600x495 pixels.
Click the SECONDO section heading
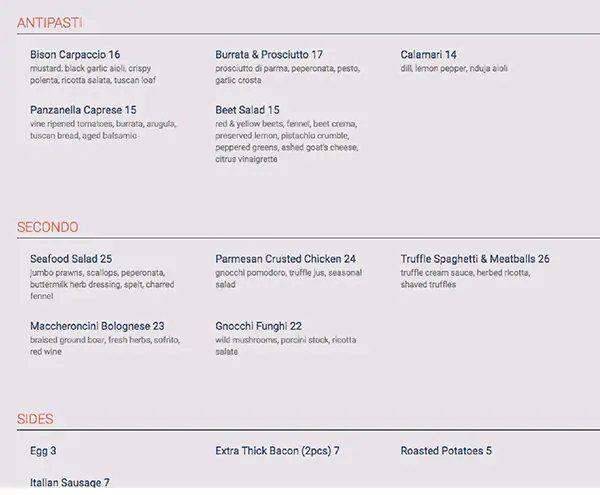tap(47, 228)
